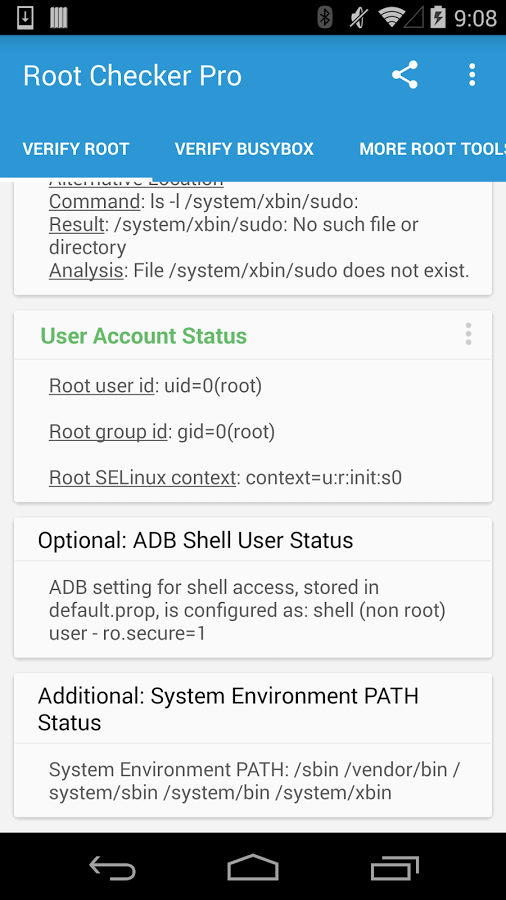Tap the share icon in header
Image resolution: width=506 pixels, height=900 pixels.
[405, 75]
